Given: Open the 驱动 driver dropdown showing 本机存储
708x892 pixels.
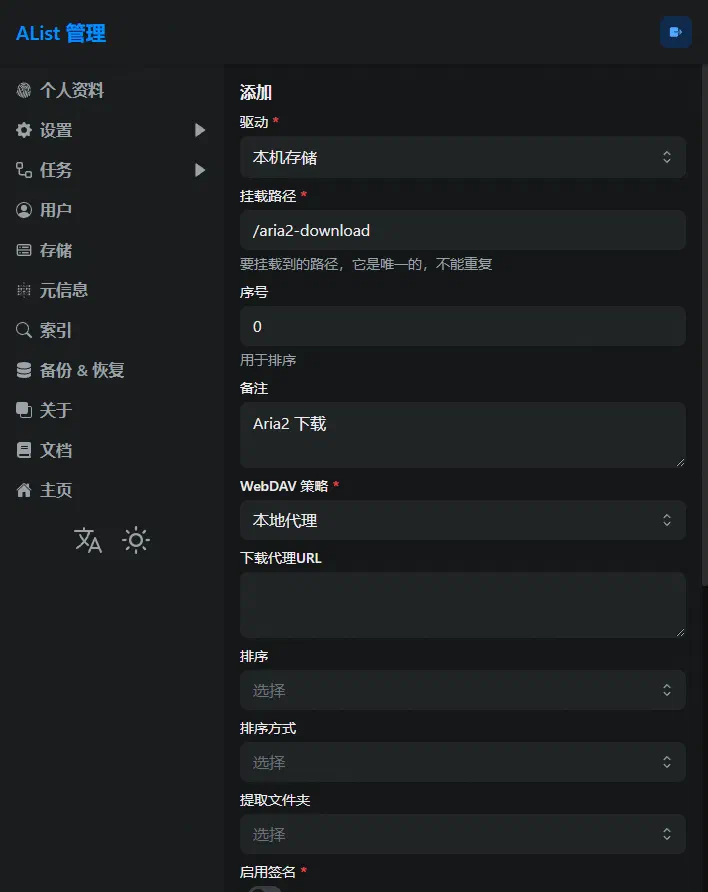Looking at the screenshot, I should coord(462,157).
